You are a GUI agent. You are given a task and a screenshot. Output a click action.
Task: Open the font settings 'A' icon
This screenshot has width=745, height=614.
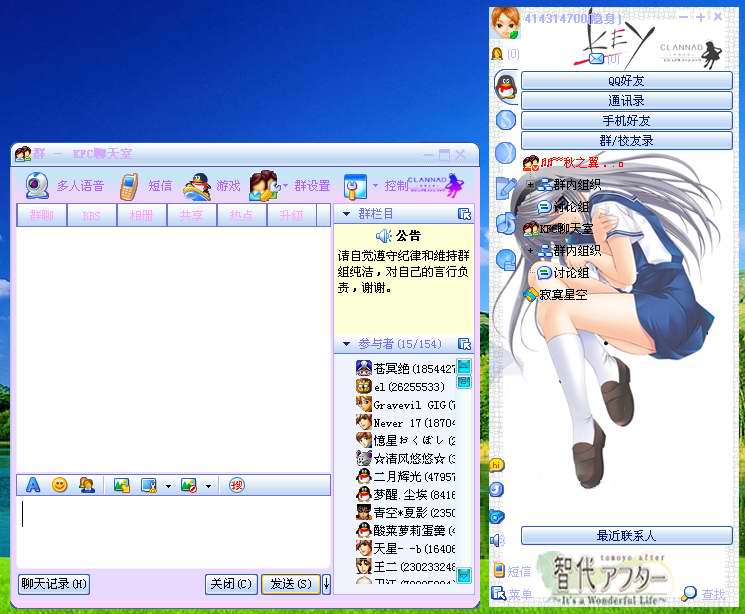pos(33,485)
